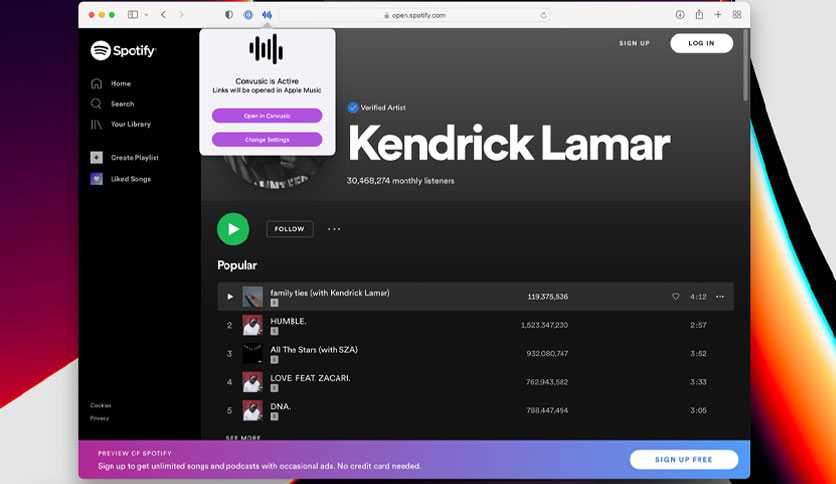Open a new tab with the plus icon
Image resolution: width=836 pixels, height=484 pixels.
(x=718, y=15)
